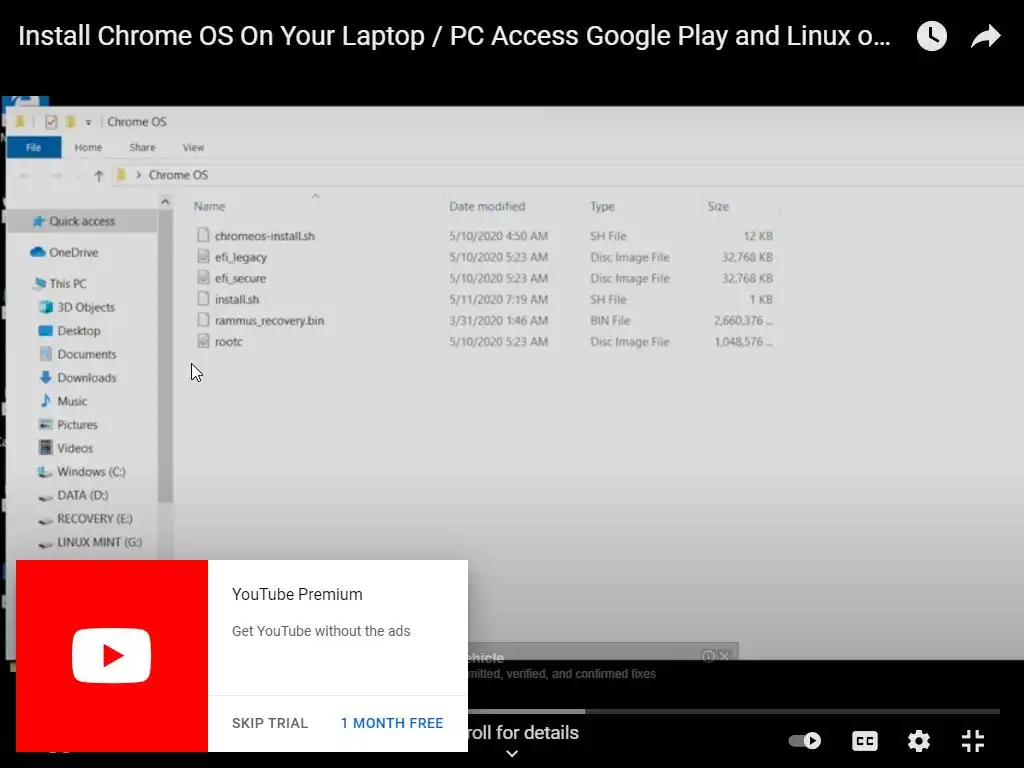Click SKIP TRIAL button
Screen dimensions: 1024x768
pos(270,723)
